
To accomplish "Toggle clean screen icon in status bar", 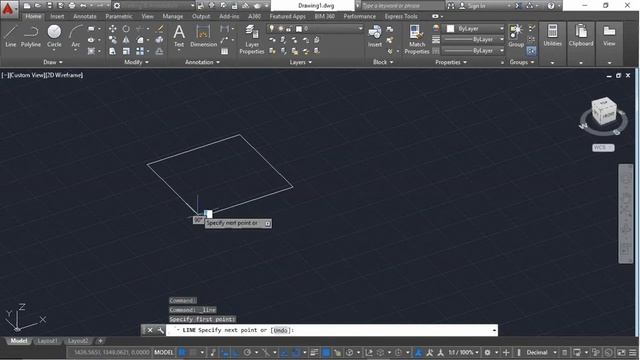I will tap(621, 352).
